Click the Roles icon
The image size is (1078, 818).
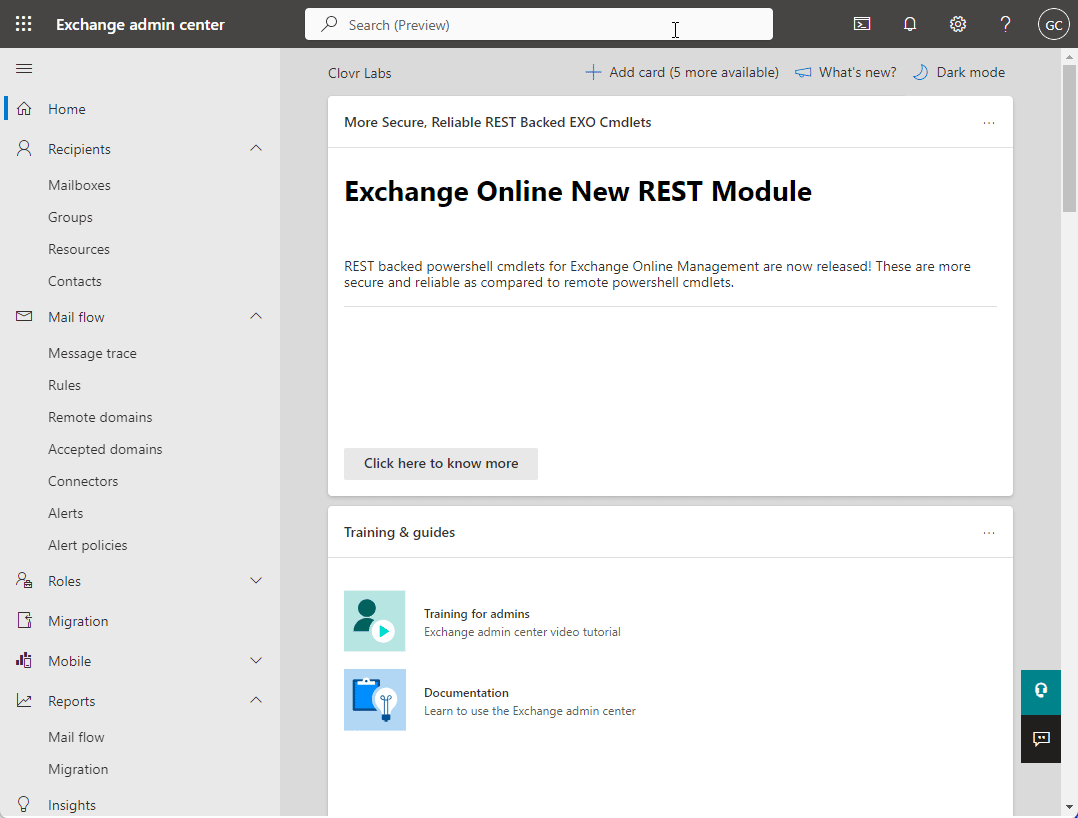24,580
